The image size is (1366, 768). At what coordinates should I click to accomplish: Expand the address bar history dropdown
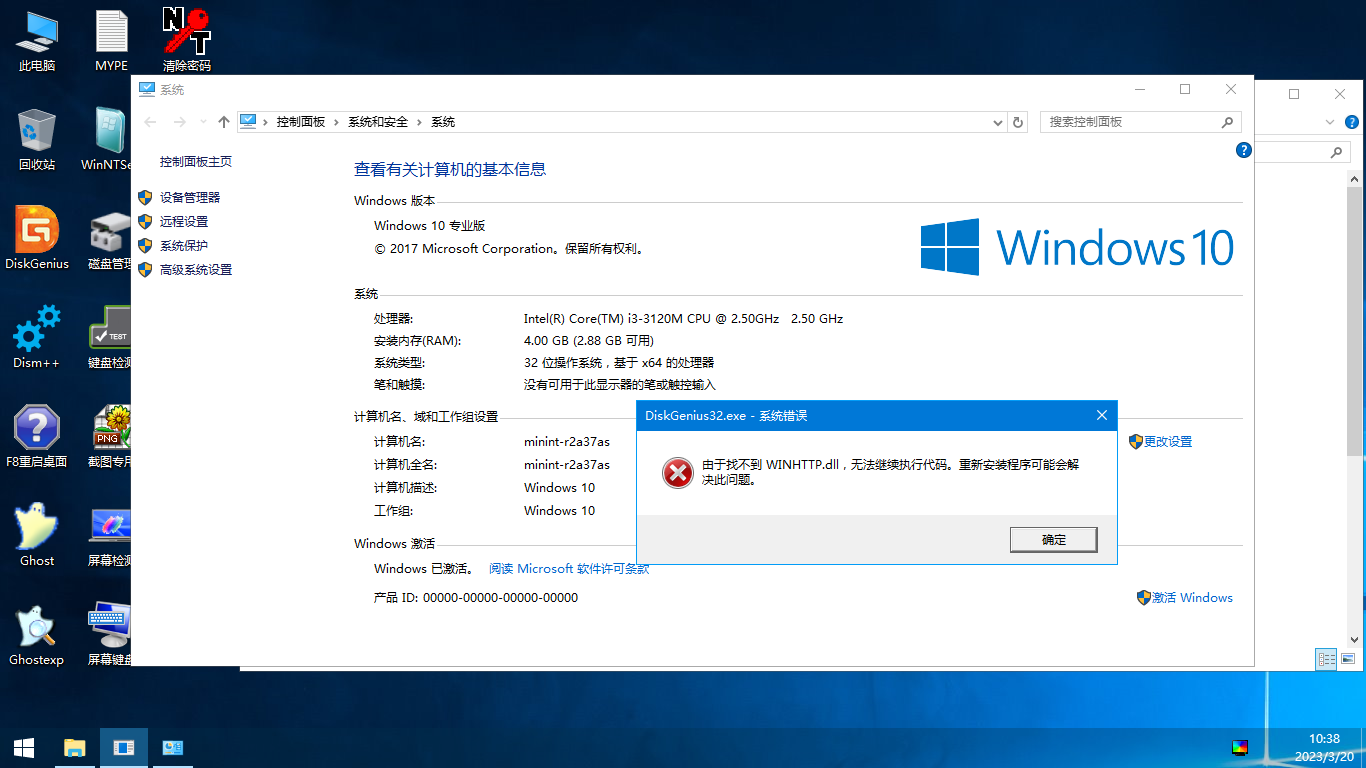(998, 122)
